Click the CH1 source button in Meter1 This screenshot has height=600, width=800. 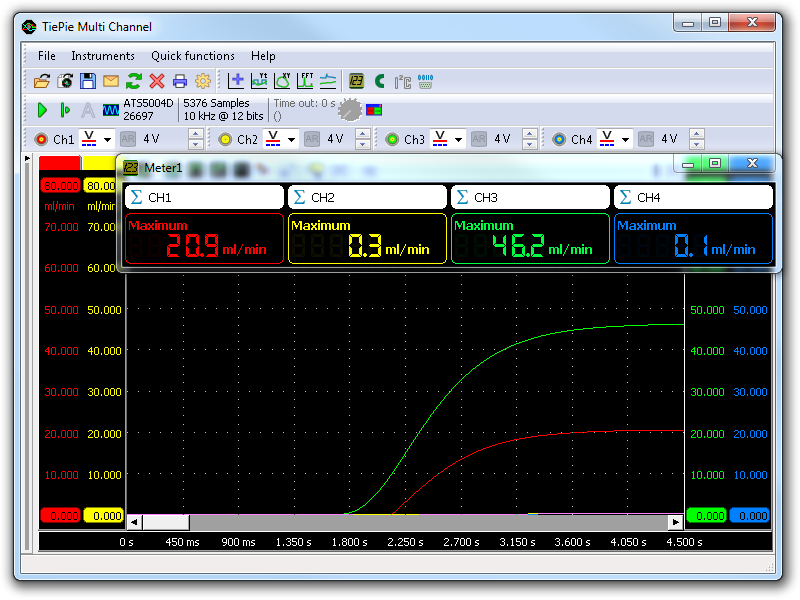click(x=204, y=197)
